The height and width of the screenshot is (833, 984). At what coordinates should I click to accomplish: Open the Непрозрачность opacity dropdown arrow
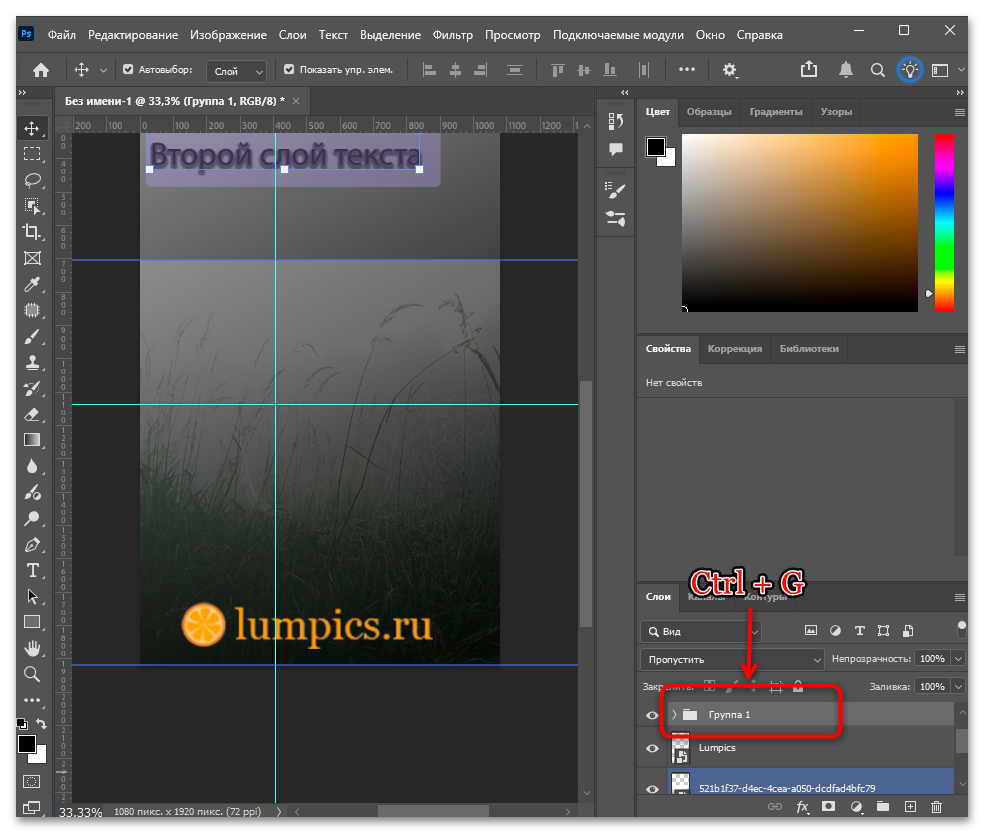click(958, 658)
